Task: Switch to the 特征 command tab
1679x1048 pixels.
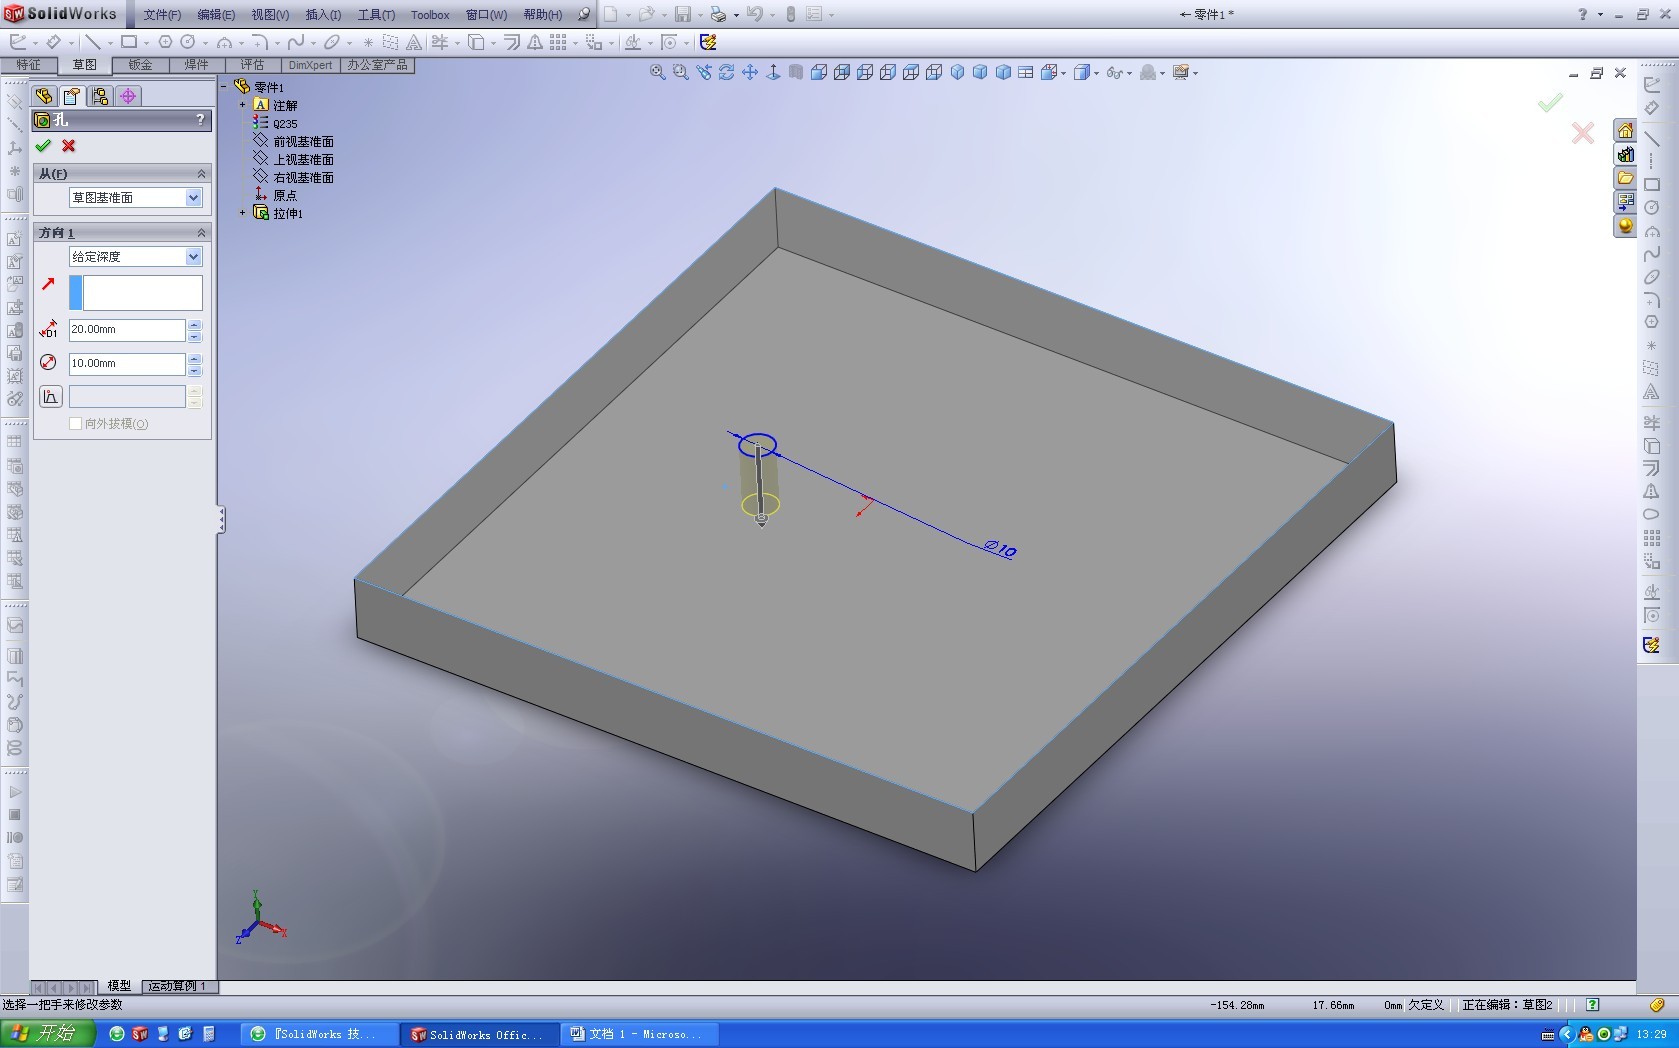Action: tap(28, 65)
